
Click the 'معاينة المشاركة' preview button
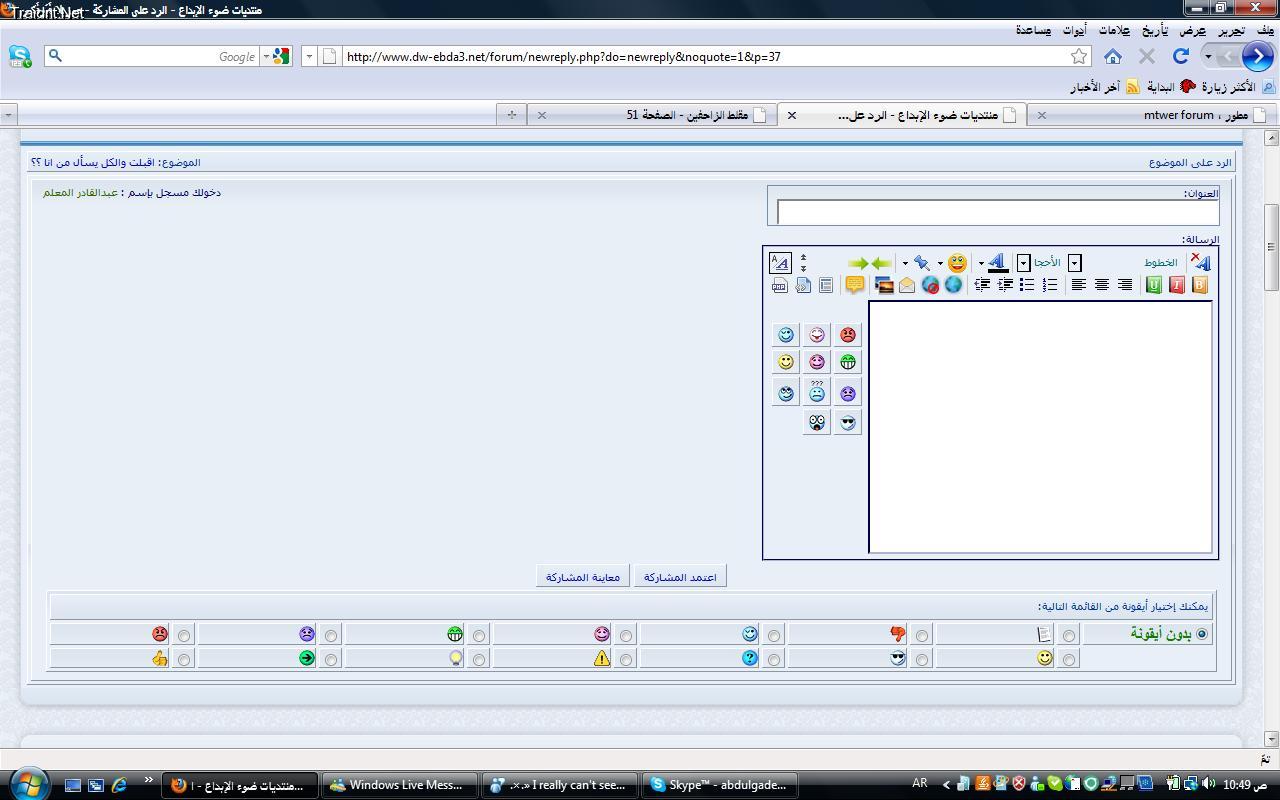click(583, 577)
